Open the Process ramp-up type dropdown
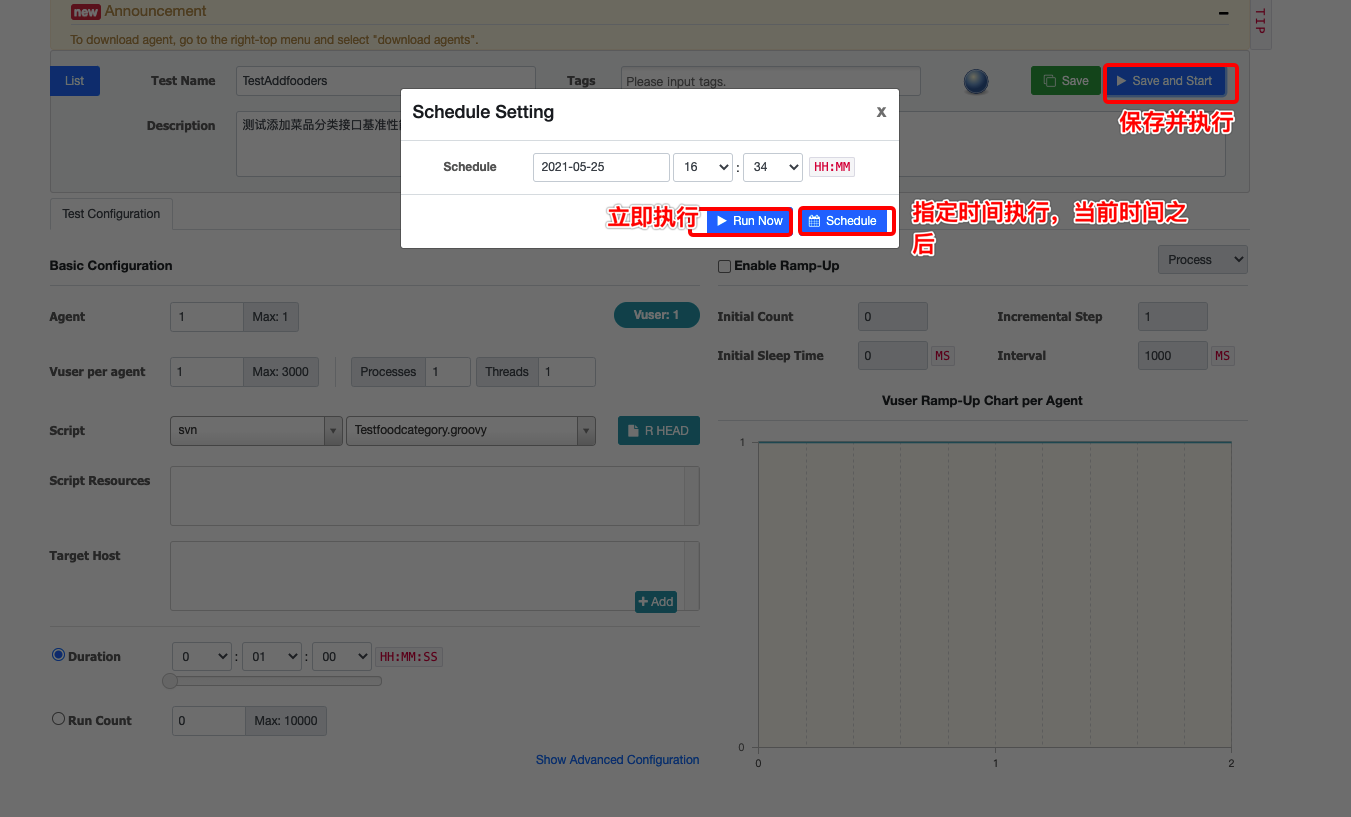 1203,260
